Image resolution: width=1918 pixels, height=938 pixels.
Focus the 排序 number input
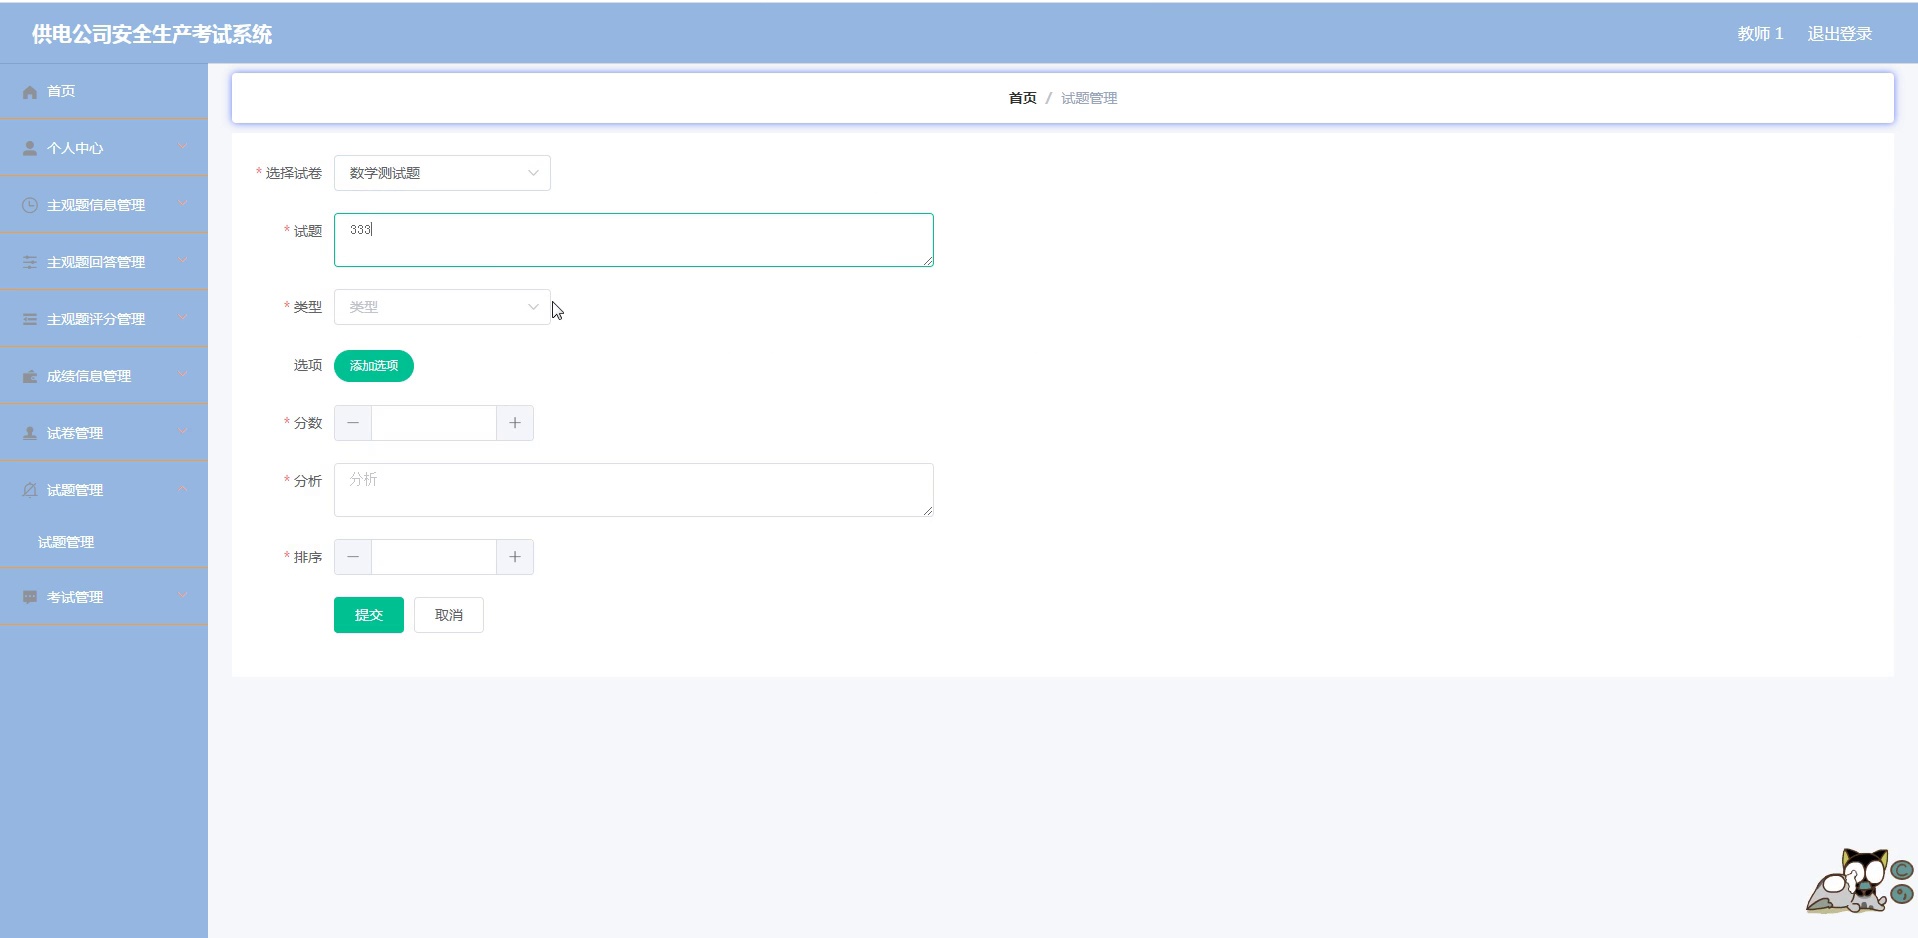click(x=434, y=557)
